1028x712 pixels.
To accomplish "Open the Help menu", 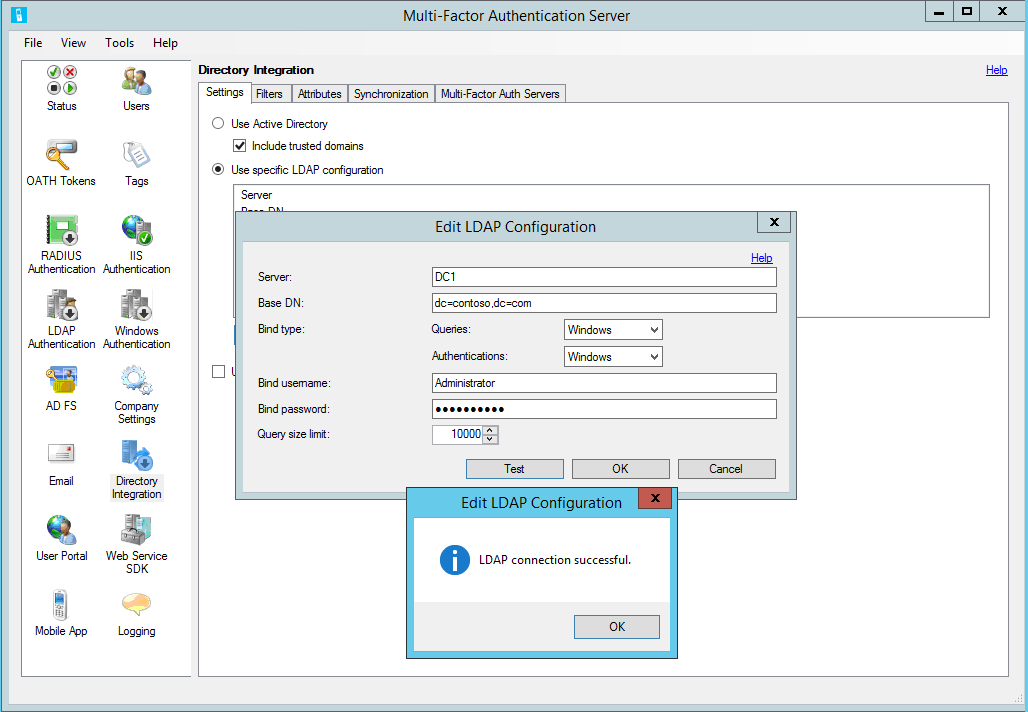I will (165, 43).
